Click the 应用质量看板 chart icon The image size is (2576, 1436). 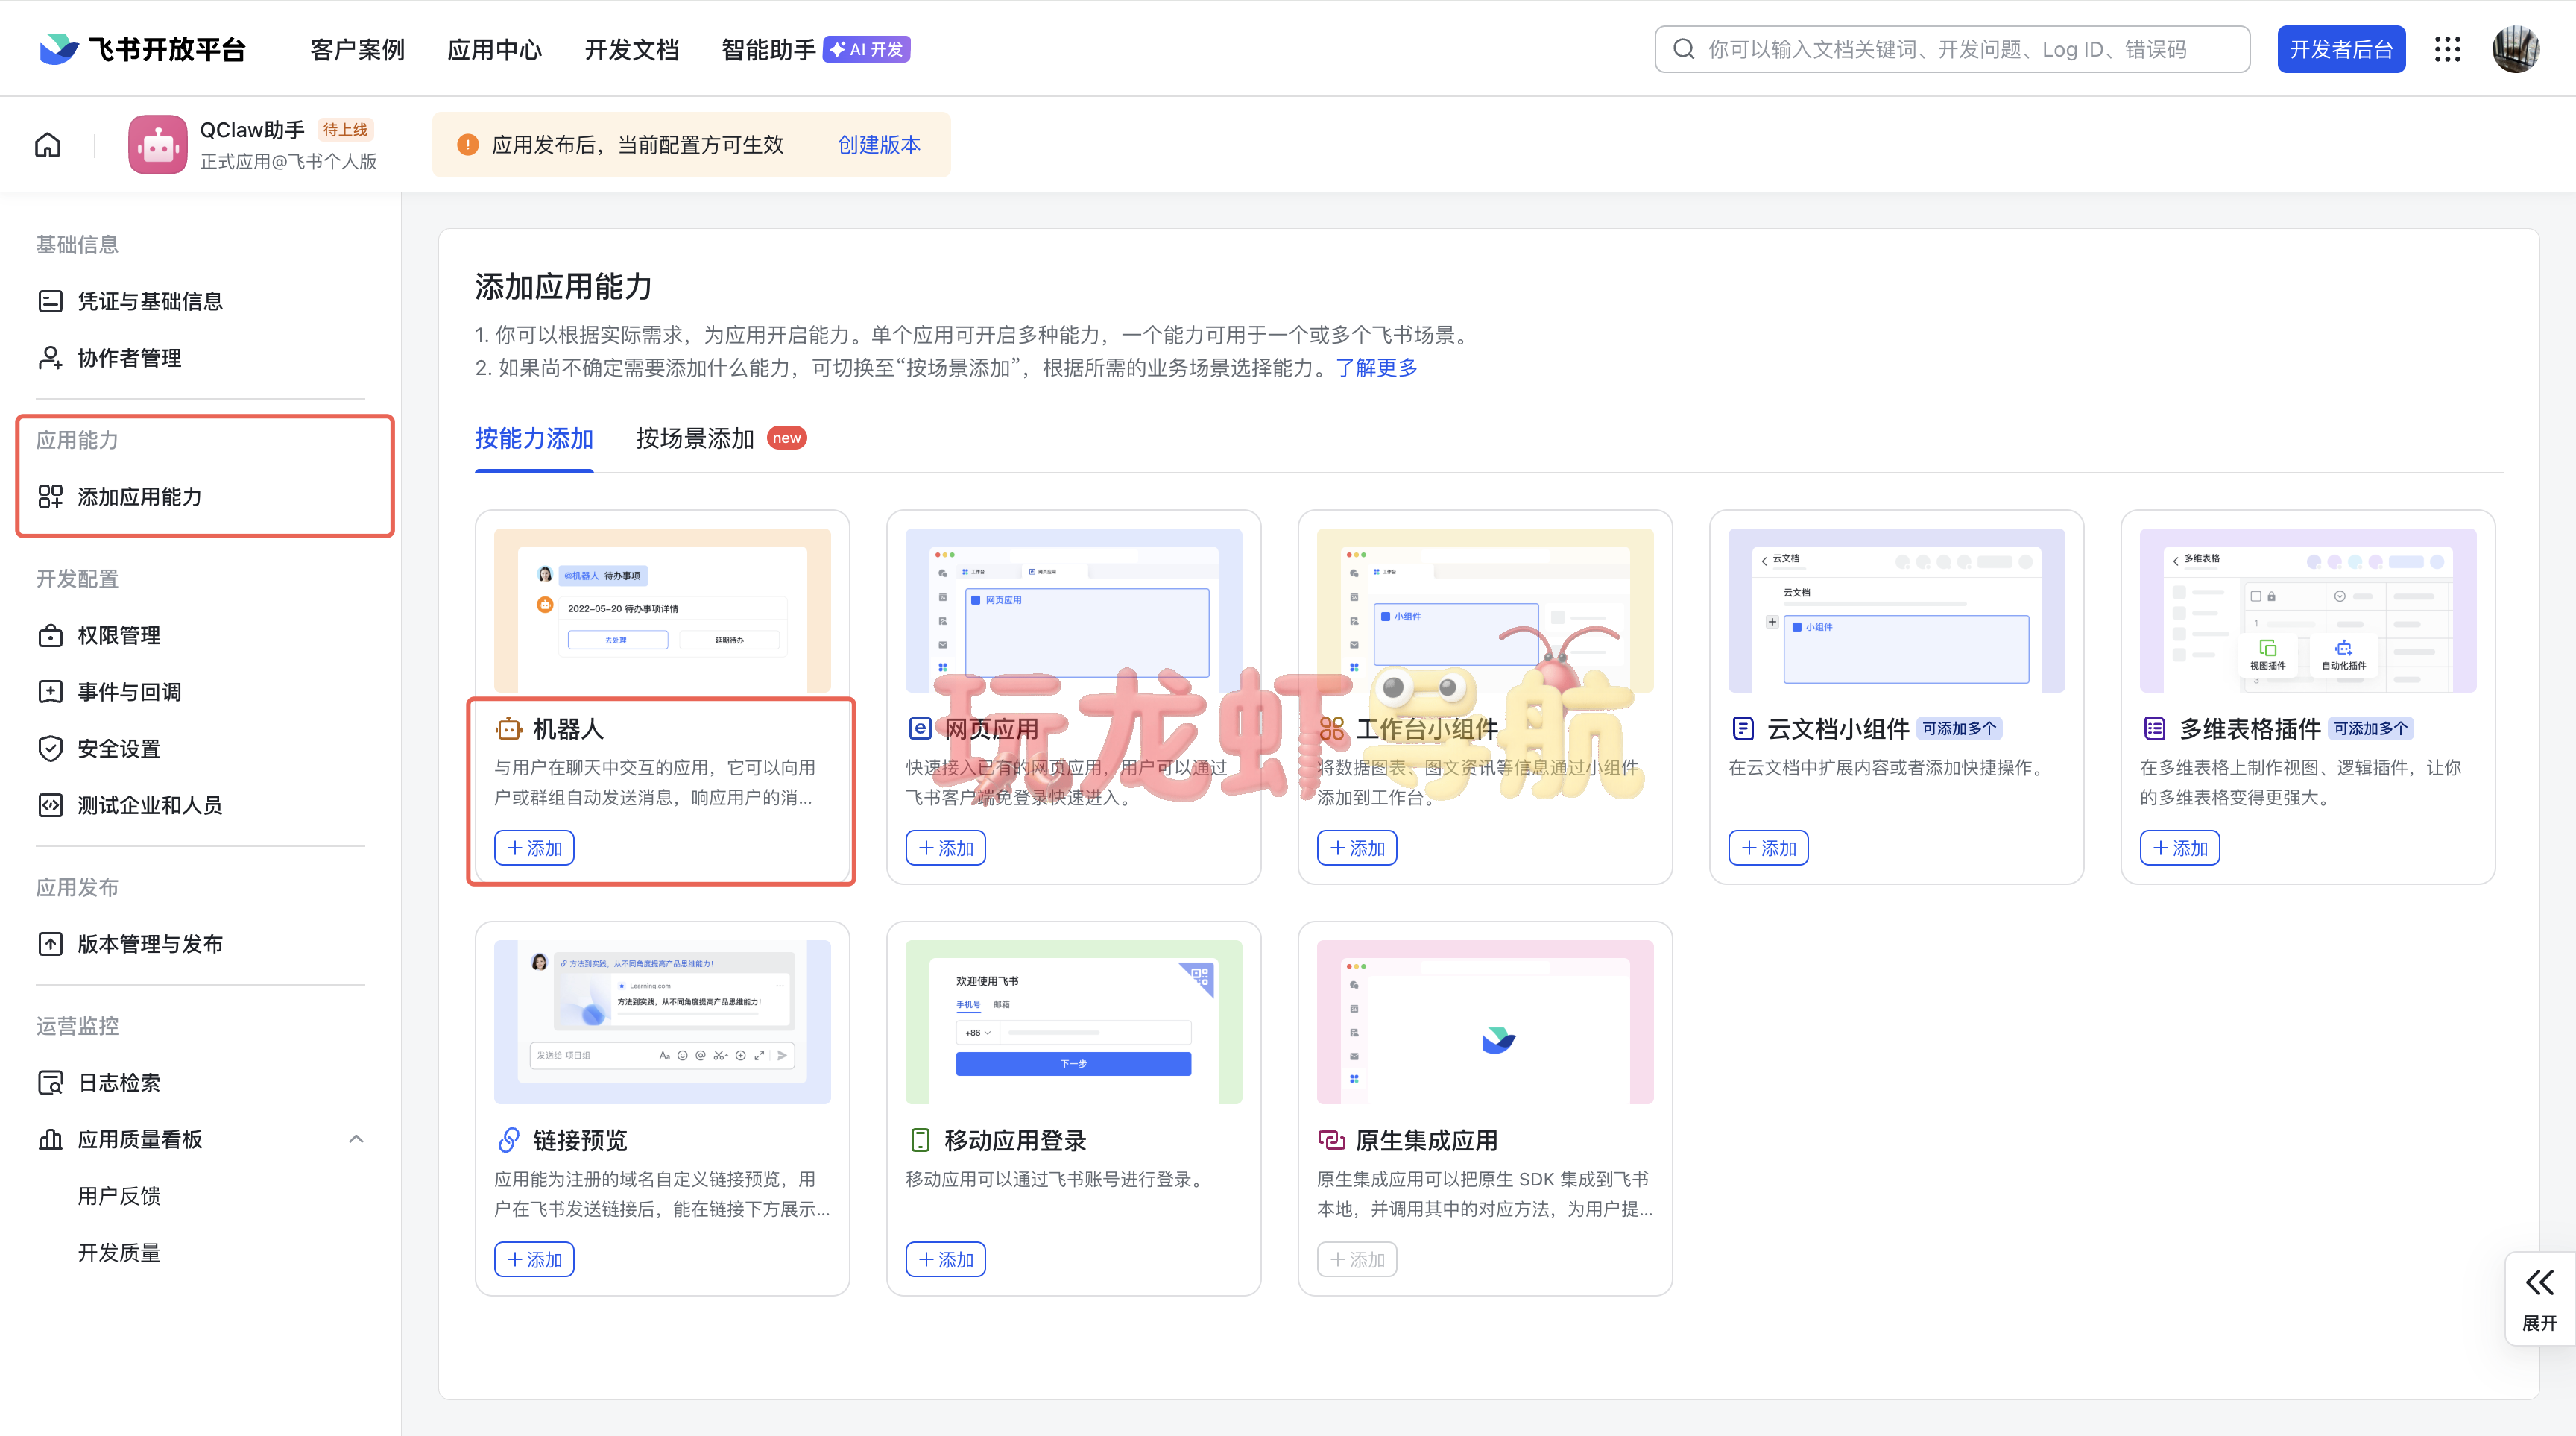coord(50,1139)
